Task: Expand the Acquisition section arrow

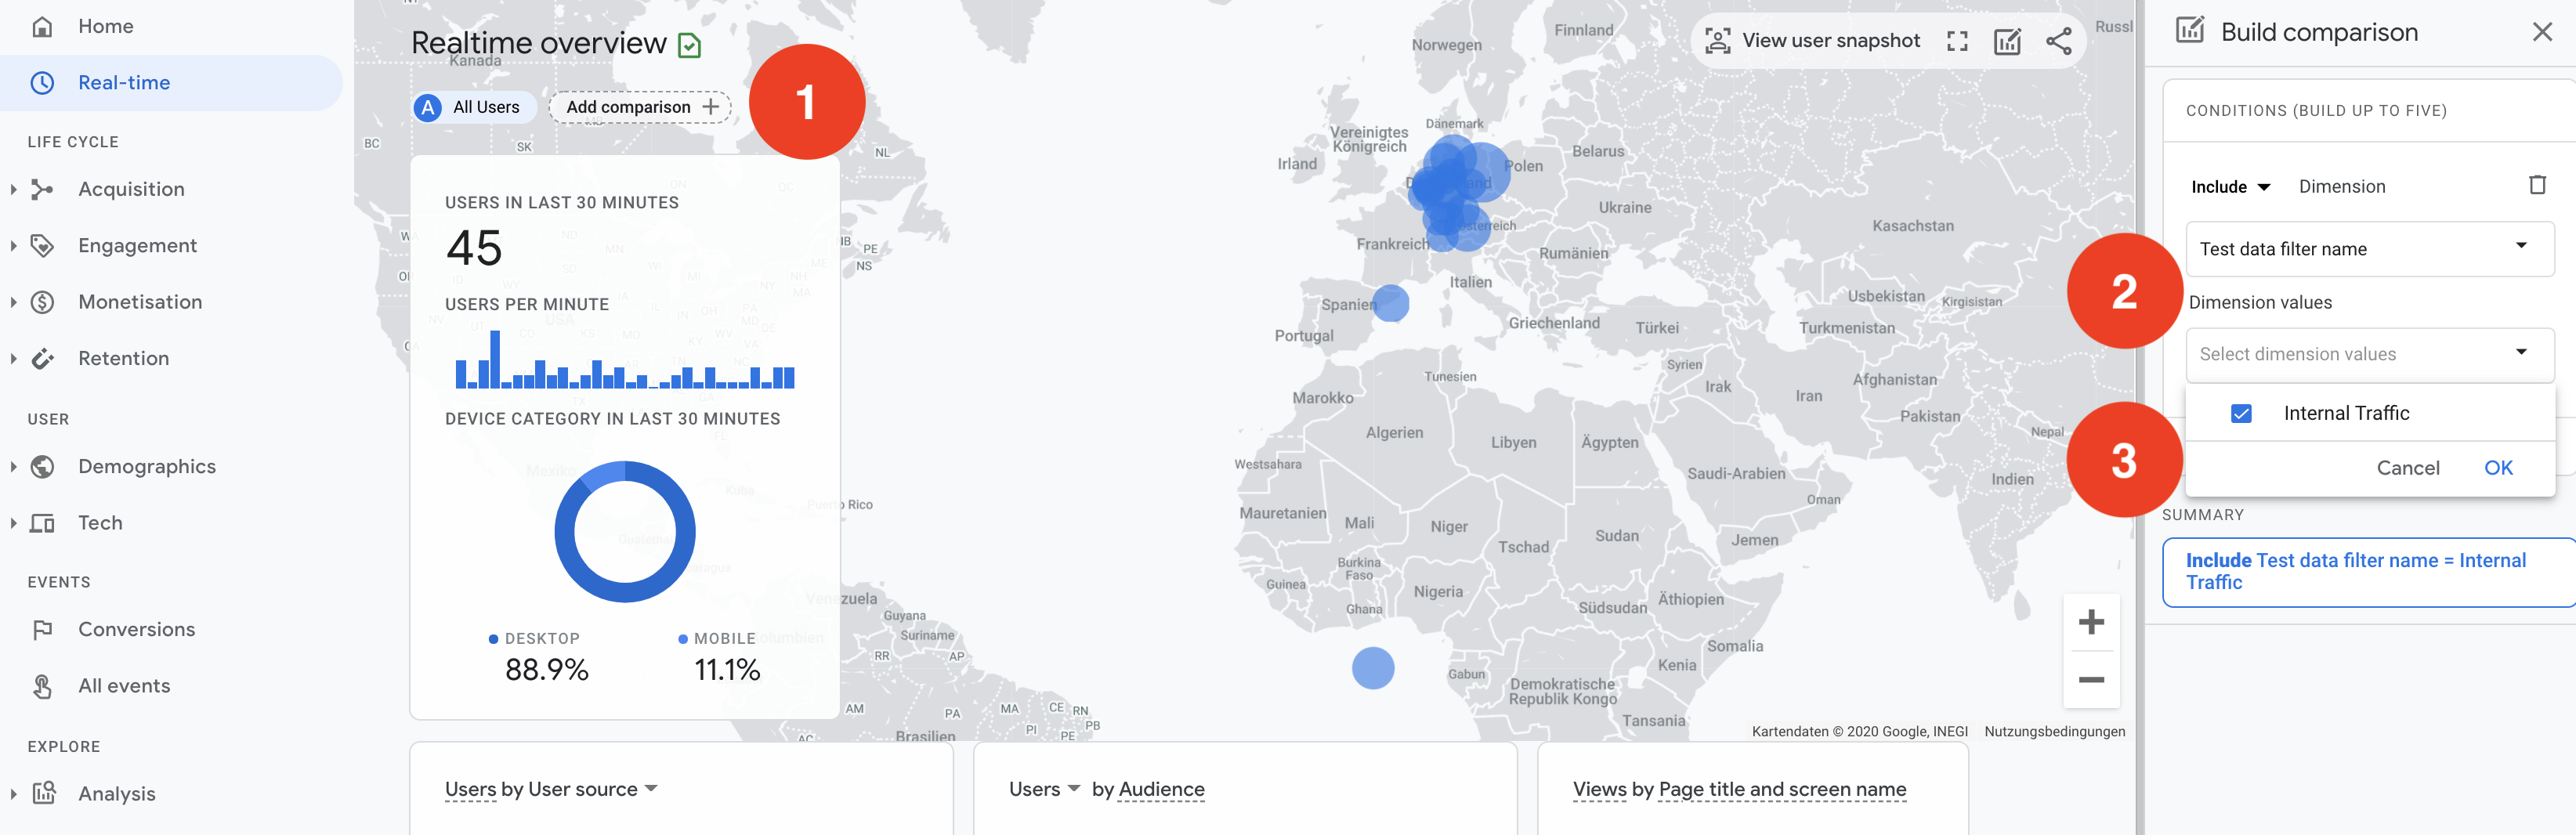Action: pyautogui.click(x=13, y=189)
